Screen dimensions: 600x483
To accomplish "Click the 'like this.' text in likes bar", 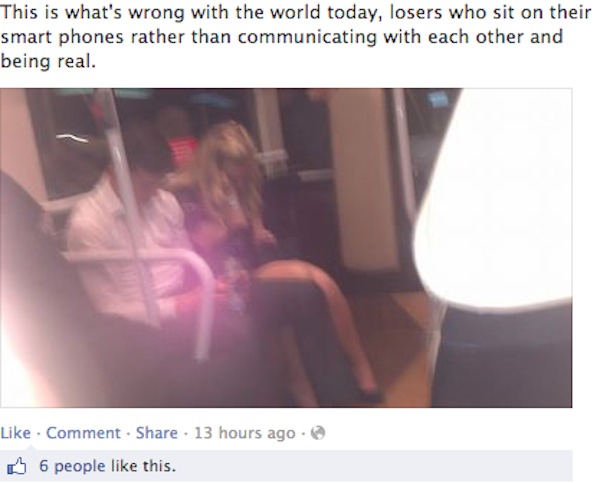I will 143,466.
